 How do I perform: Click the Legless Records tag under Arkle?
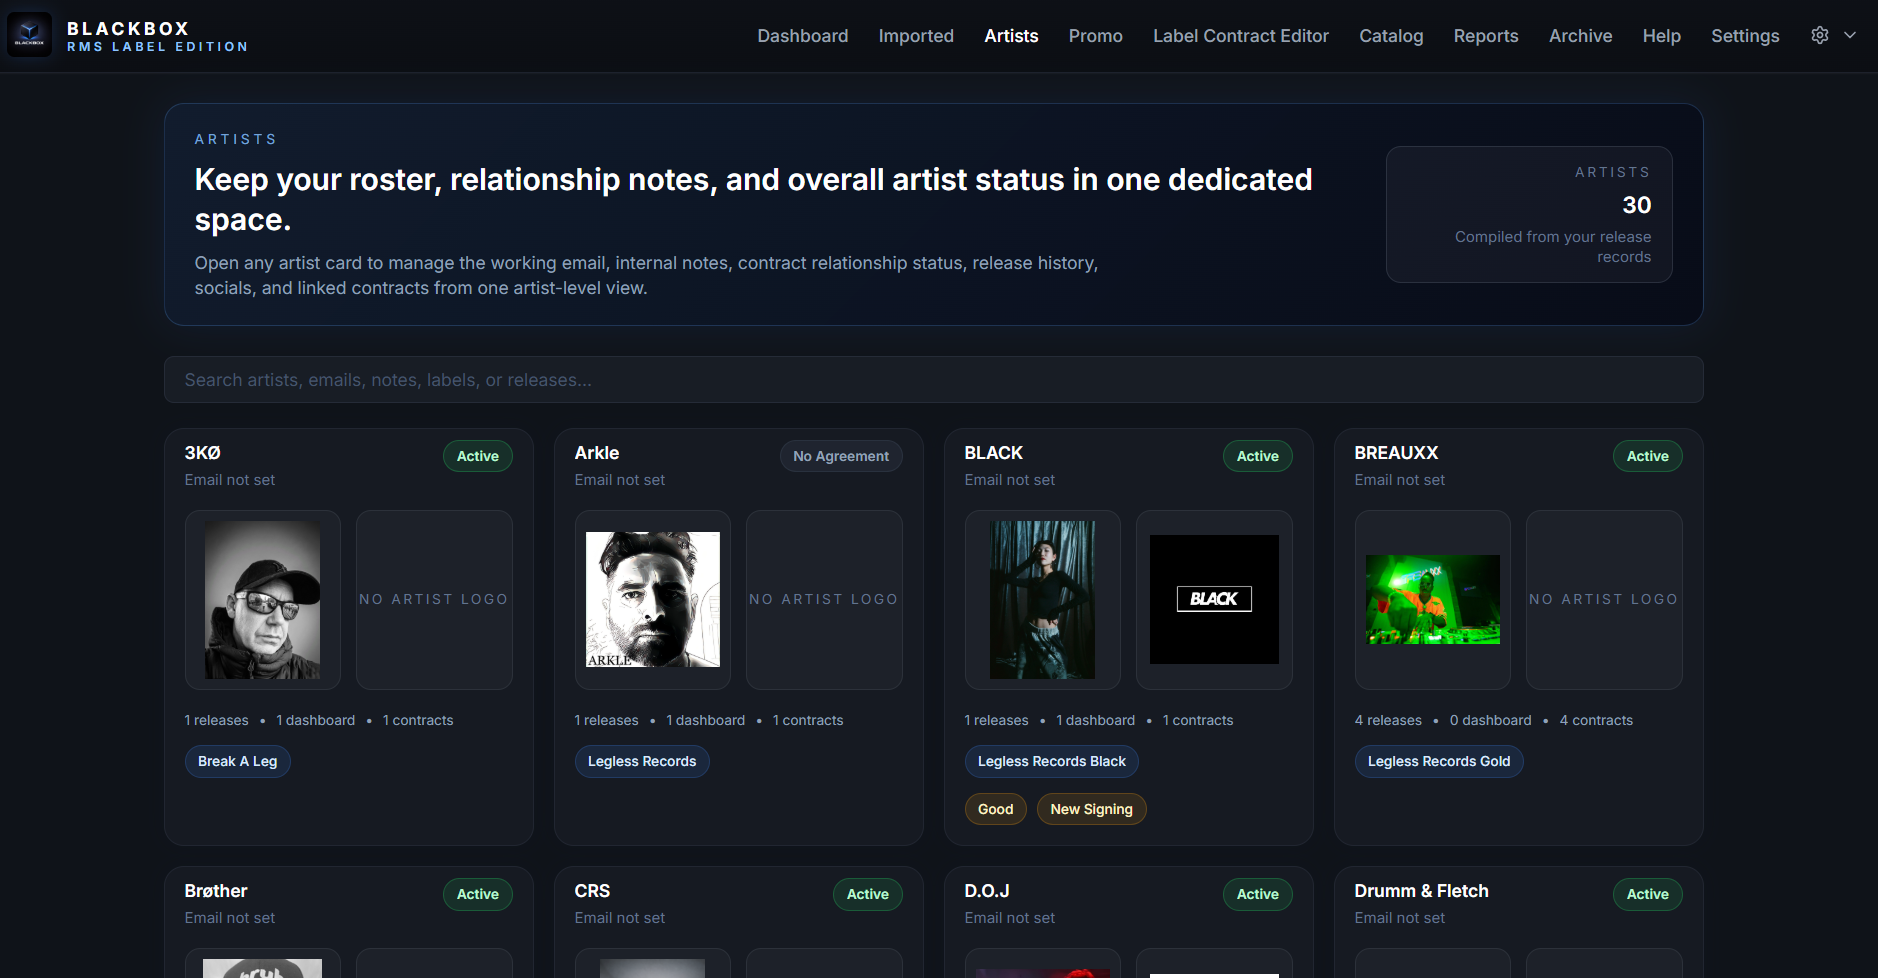click(641, 761)
